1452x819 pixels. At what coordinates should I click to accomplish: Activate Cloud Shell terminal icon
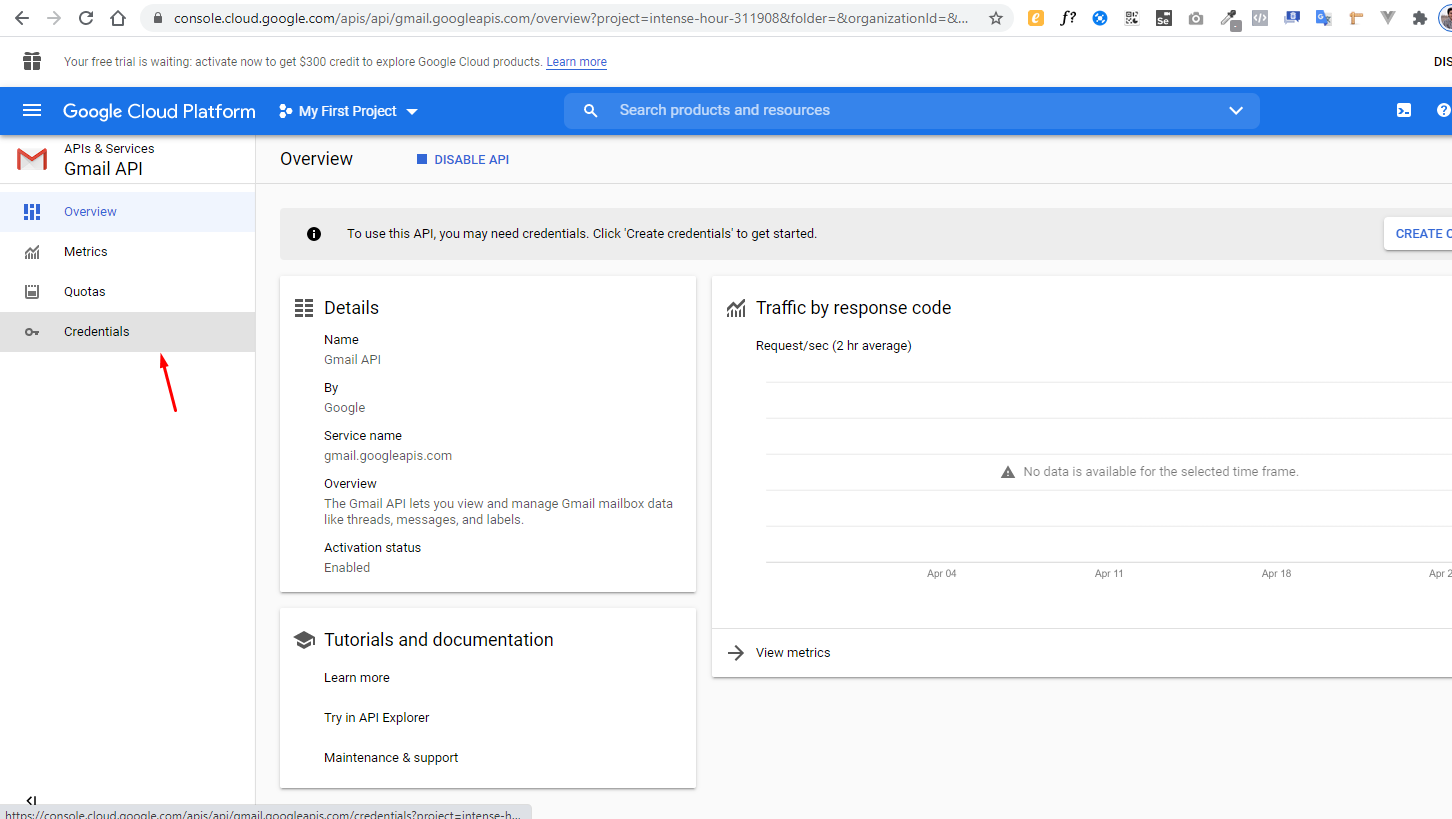1404,110
